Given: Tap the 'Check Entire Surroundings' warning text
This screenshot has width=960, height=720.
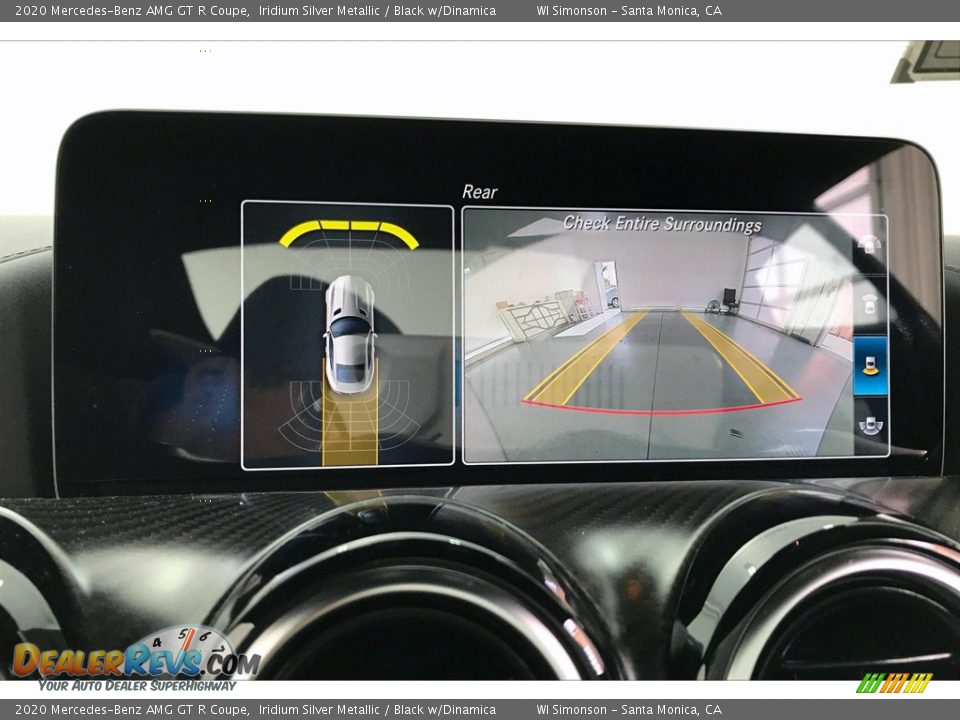Looking at the screenshot, I should pos(662,224).
